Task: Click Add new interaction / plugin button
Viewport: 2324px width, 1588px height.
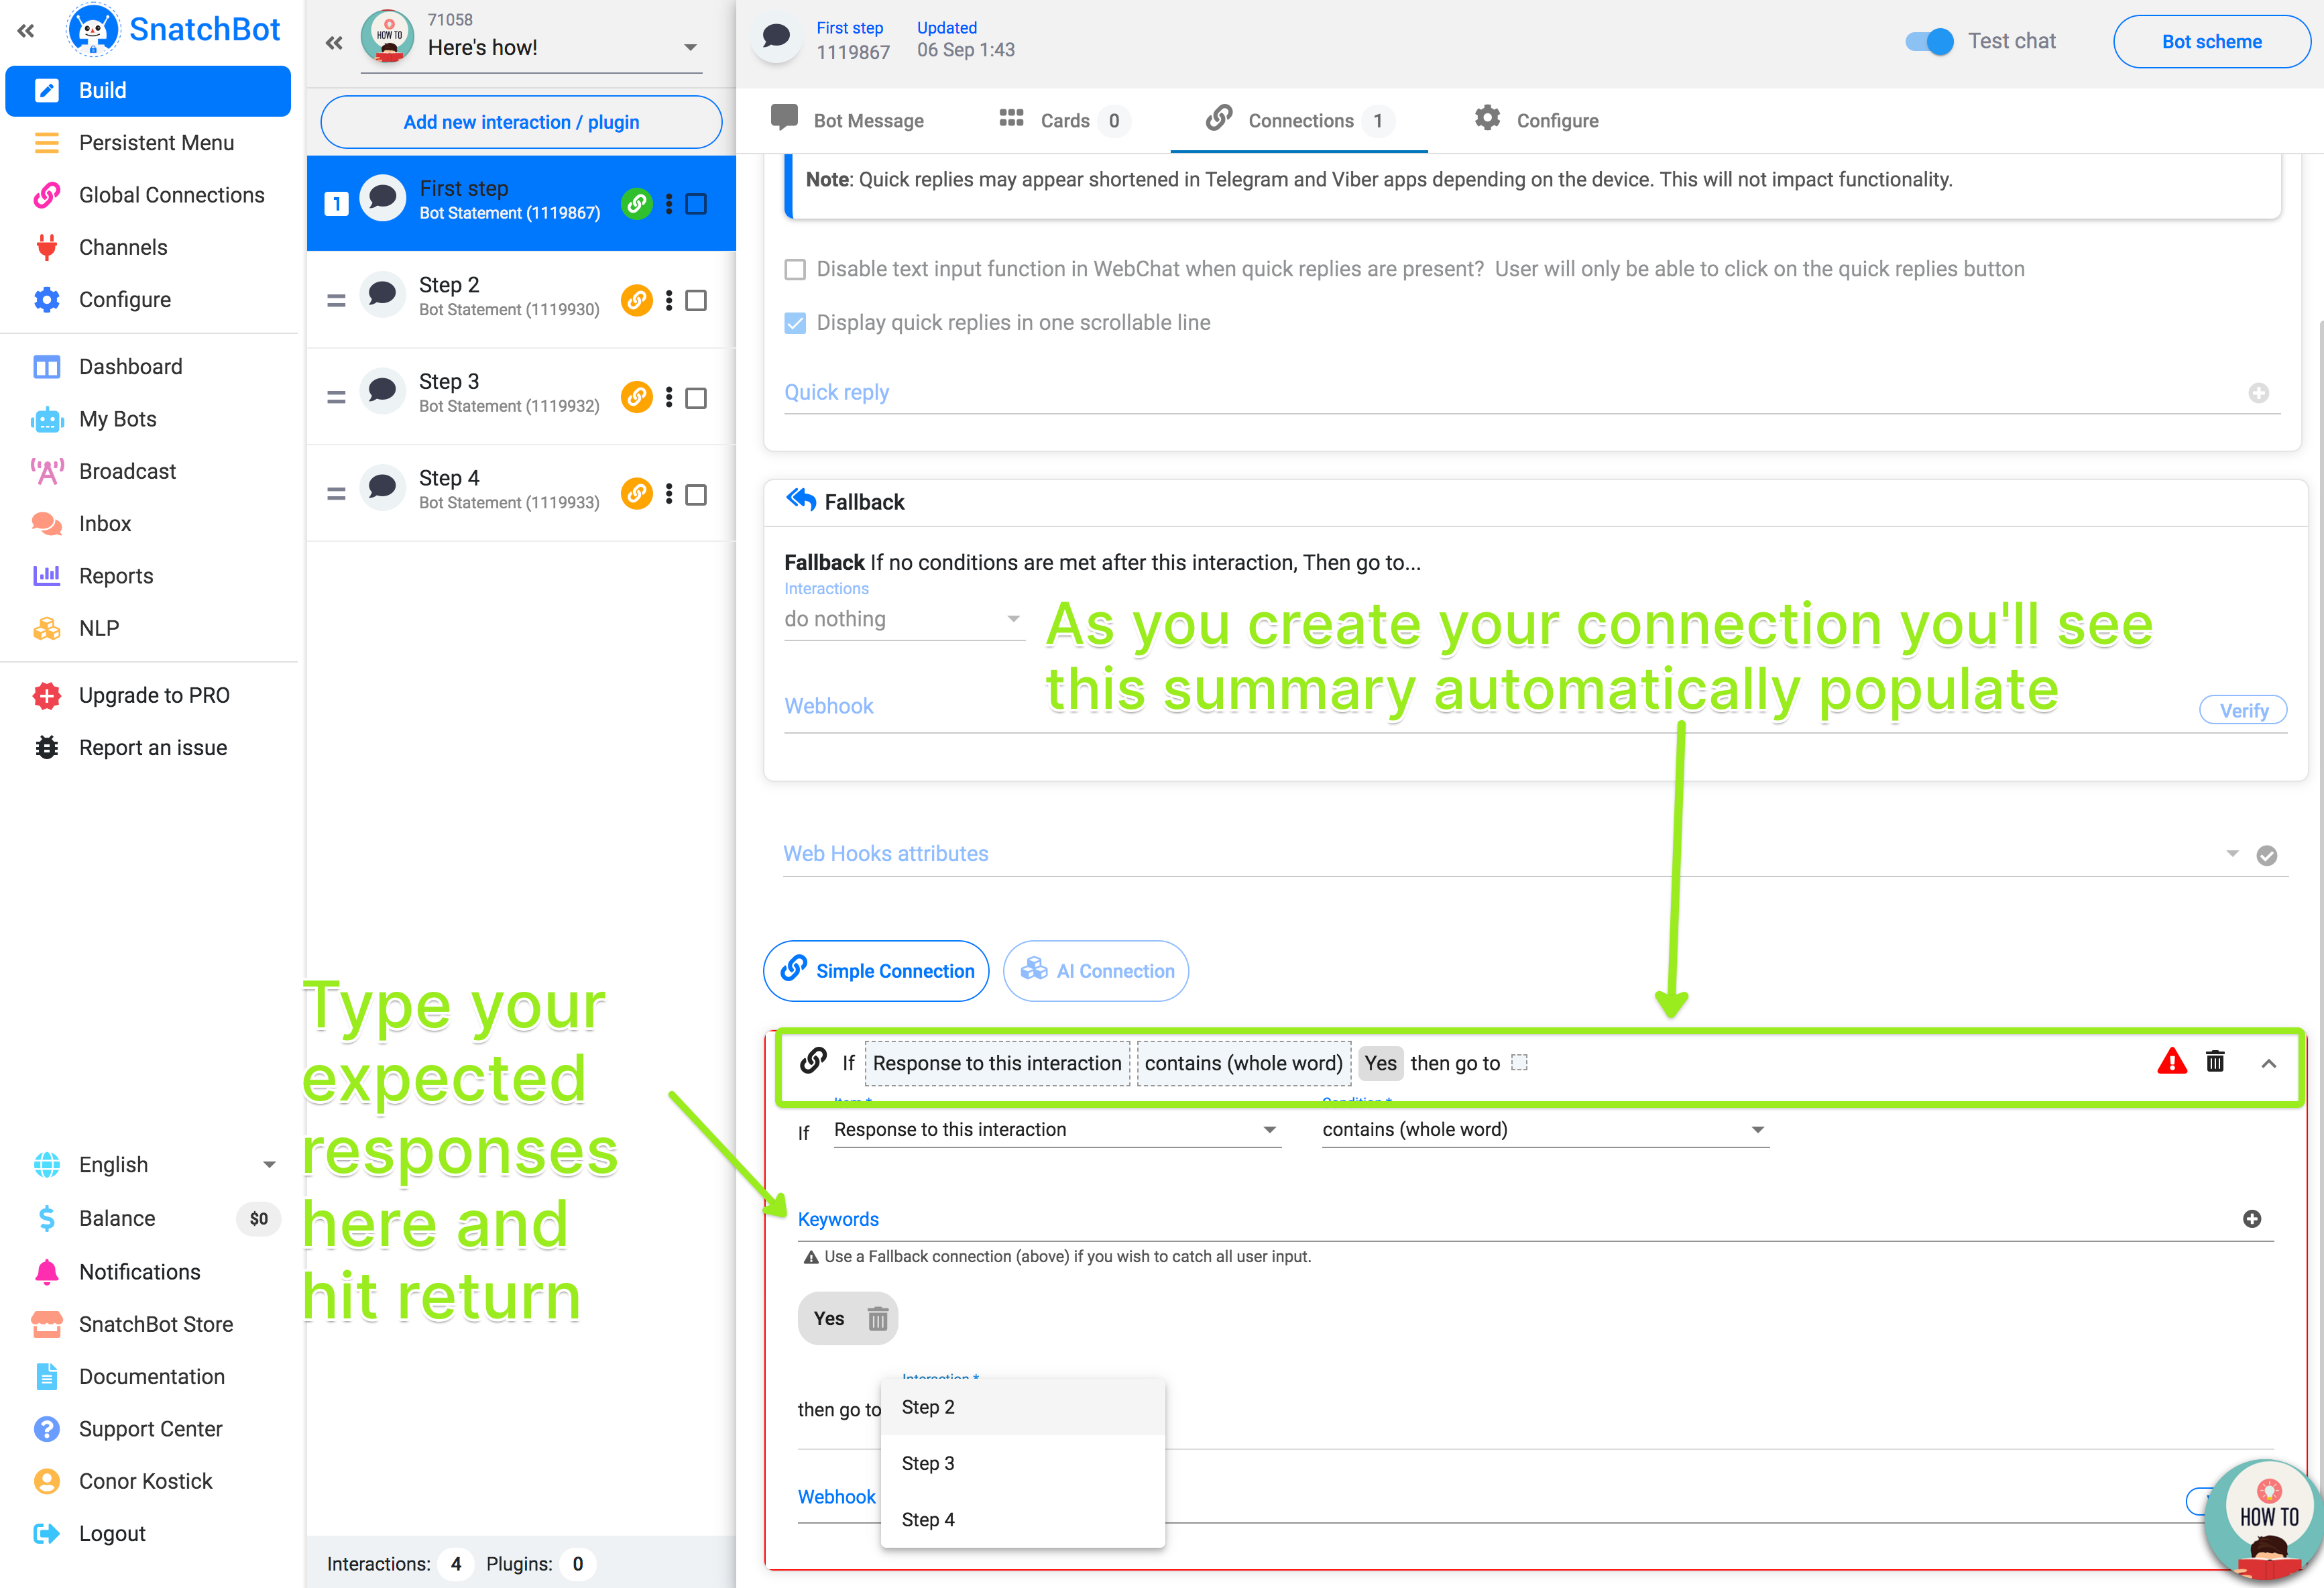Action: (521, 122)
